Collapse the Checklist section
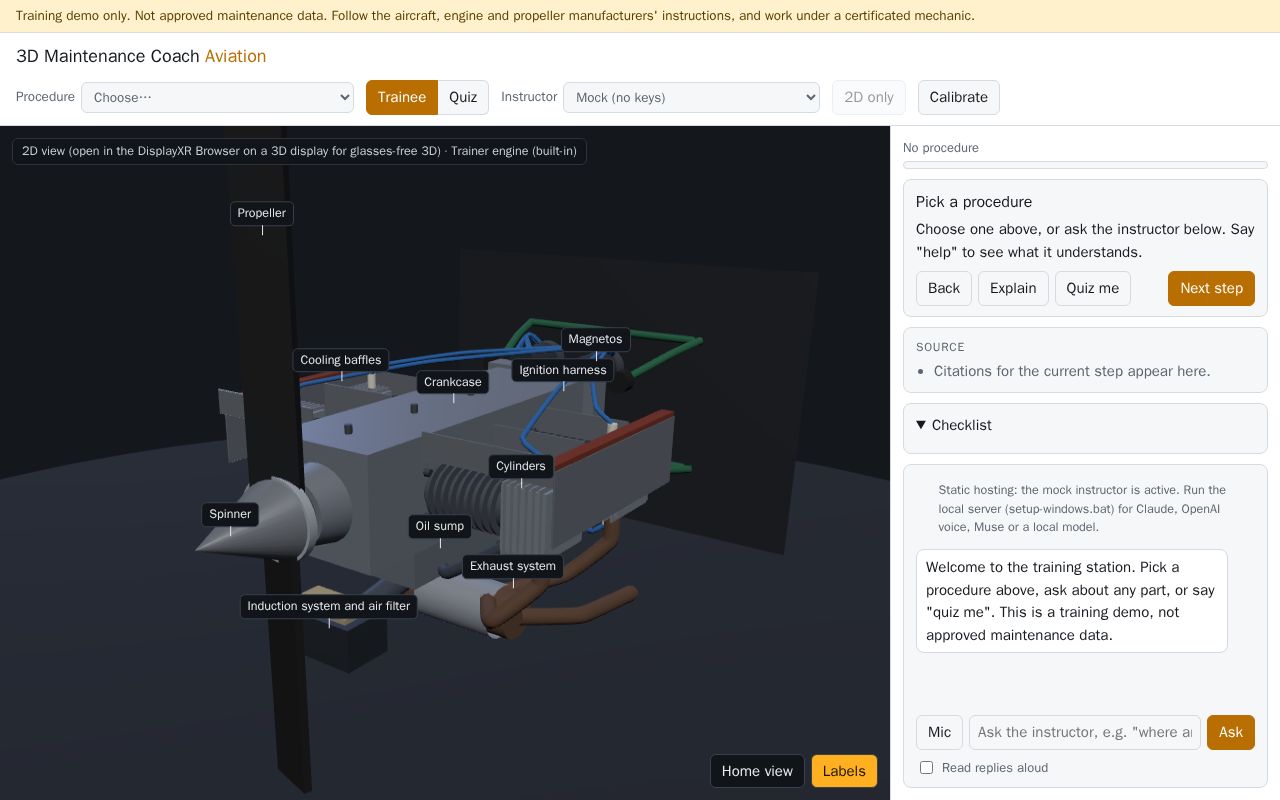 point(954,425)
